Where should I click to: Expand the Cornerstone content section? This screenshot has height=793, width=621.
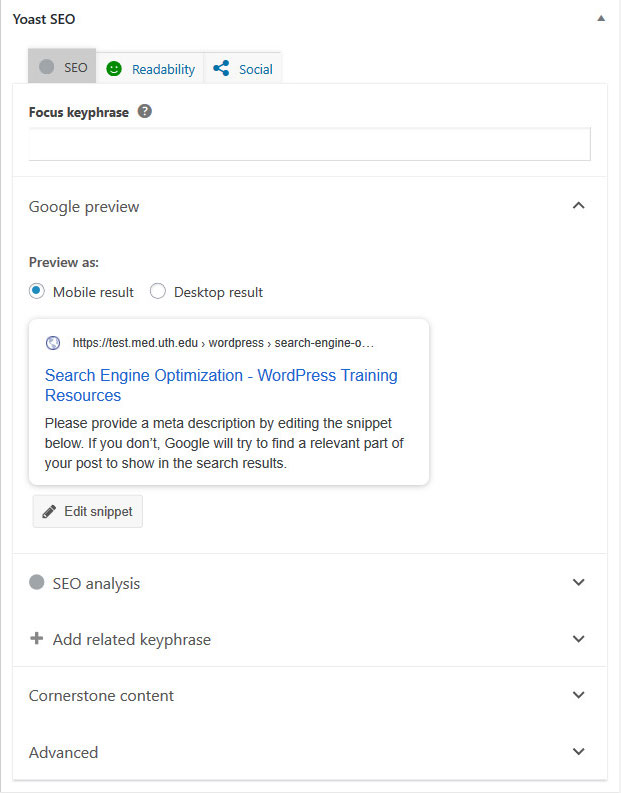tap(309, 695)
